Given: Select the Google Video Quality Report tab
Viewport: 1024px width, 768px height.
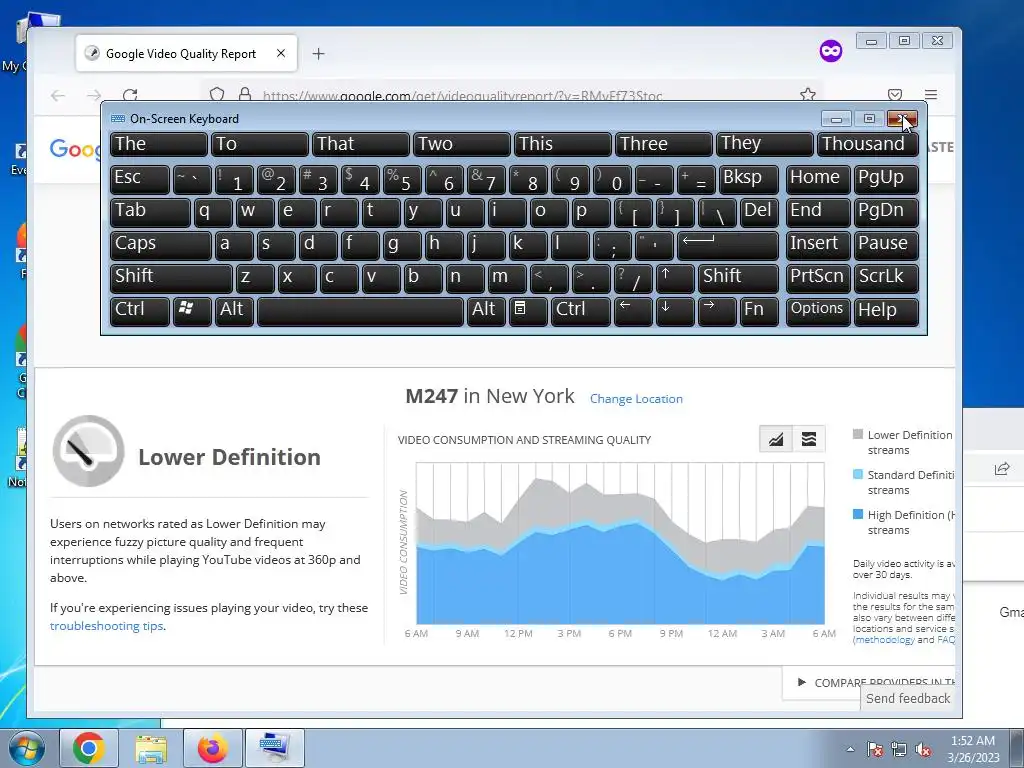Looking at the screenshot, I should (186, 54).
